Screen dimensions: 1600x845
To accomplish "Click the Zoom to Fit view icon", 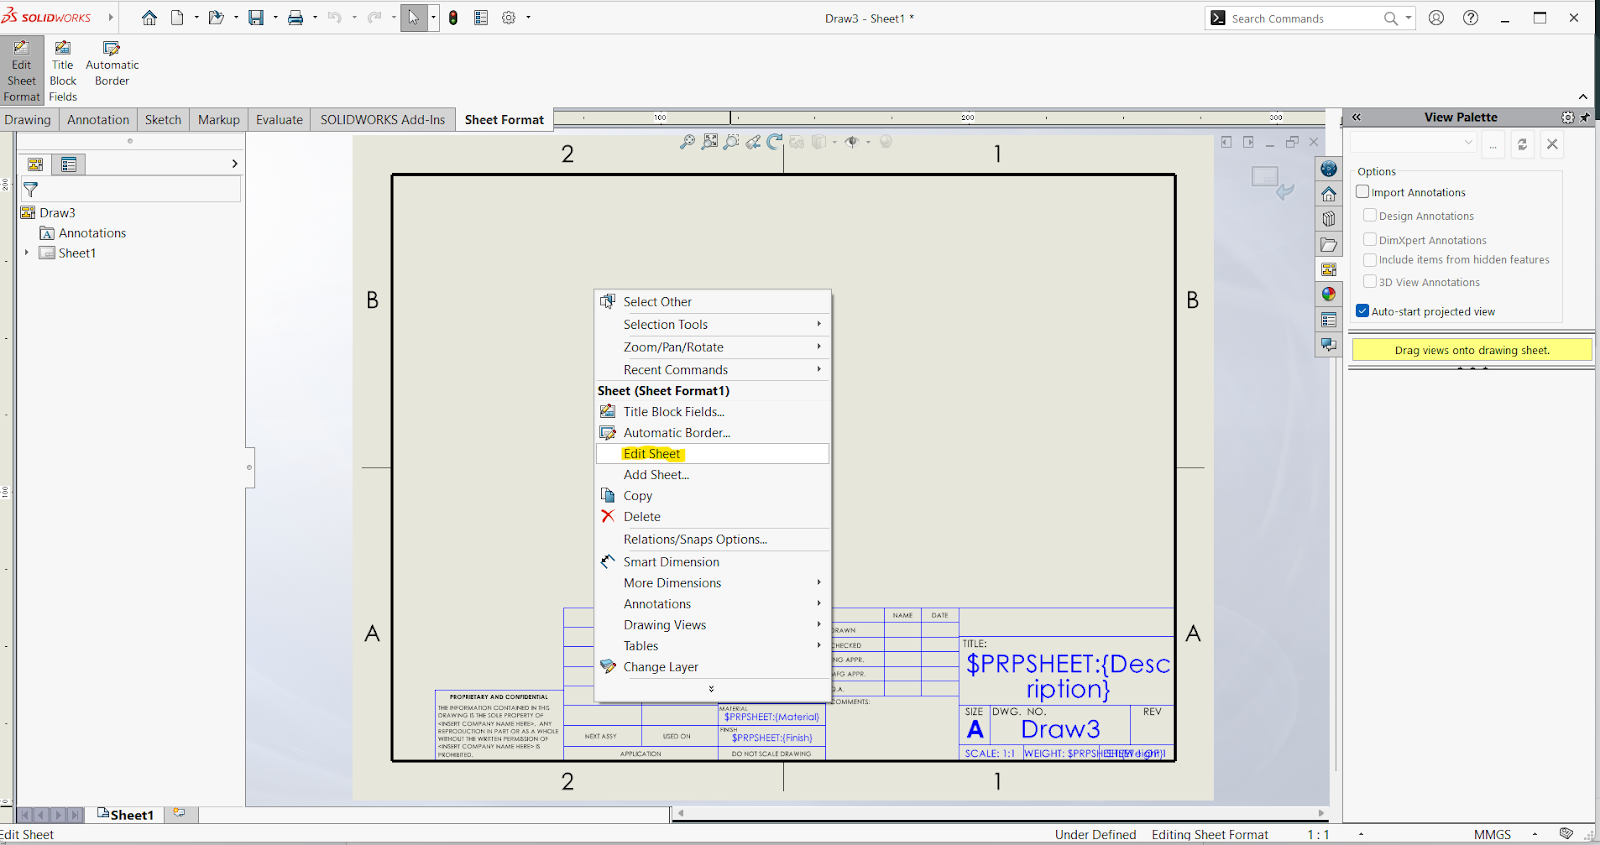I will coord(687,142).
